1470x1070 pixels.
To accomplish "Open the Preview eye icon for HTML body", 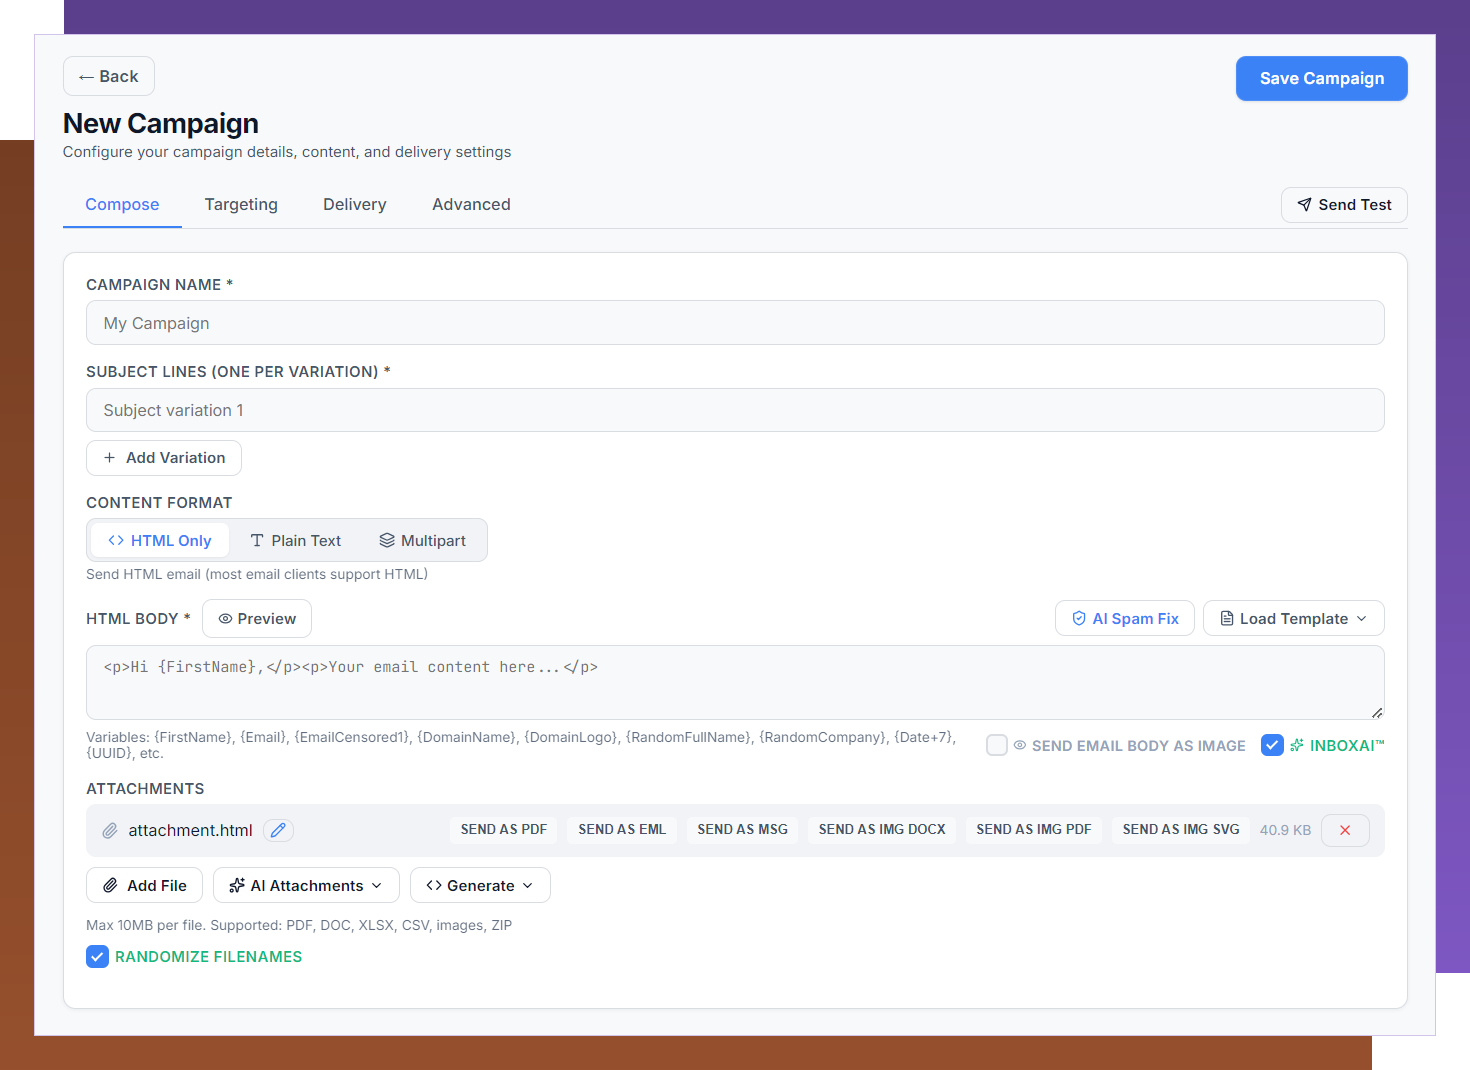I will point(228,618).
